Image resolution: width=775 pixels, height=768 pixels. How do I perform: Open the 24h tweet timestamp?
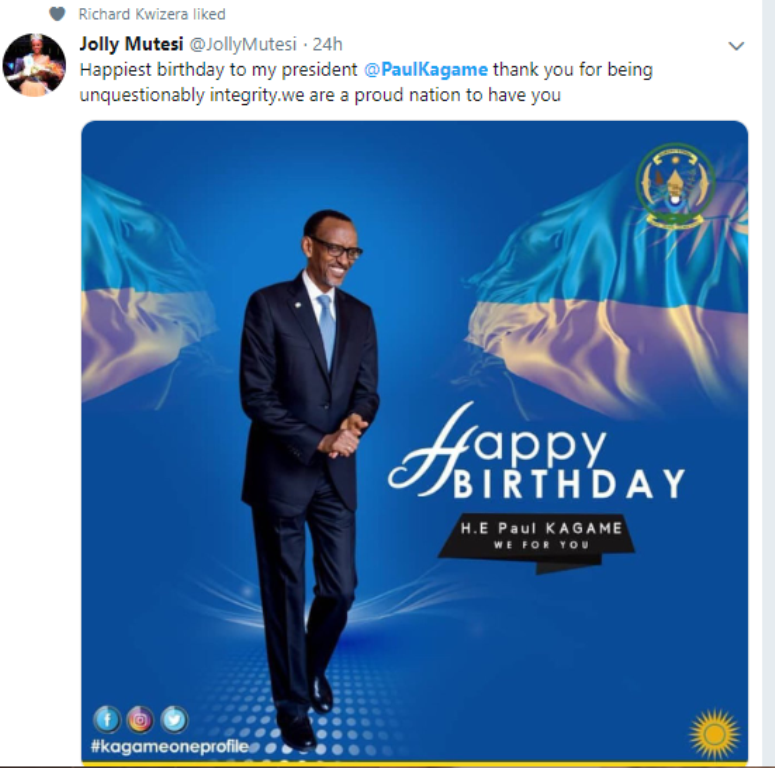(x=327, y=44)
